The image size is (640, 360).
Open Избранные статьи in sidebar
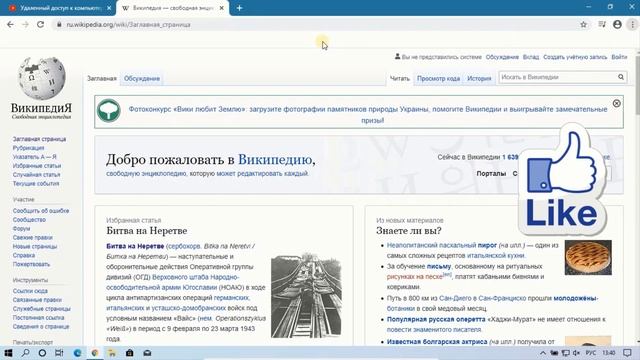click(37, 166)
